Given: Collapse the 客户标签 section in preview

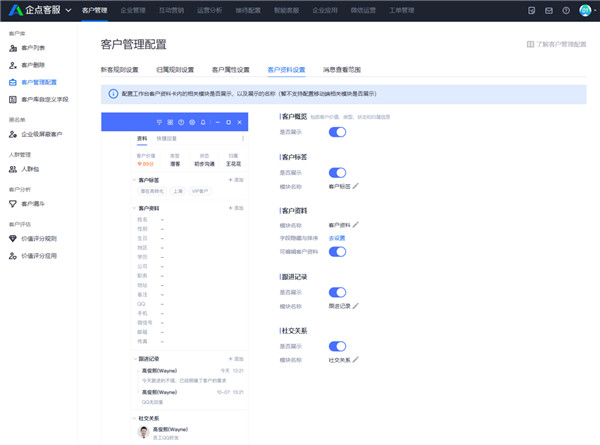Looking at the screenshot, I should pyautogui.click(x=134, y=180).
